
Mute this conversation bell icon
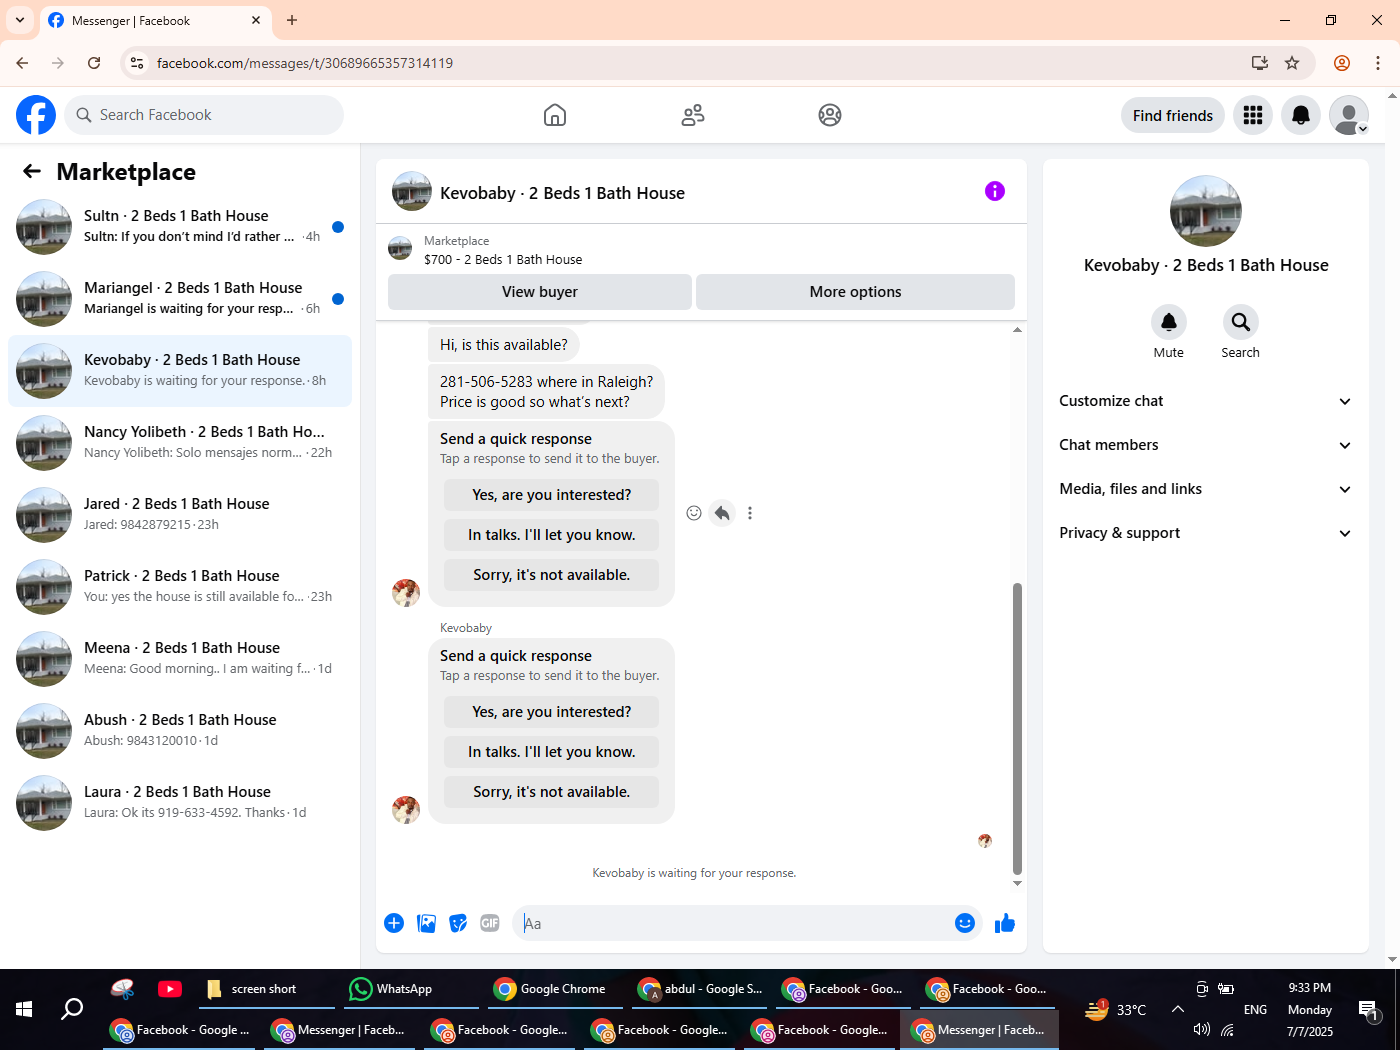click(1168, 322)
